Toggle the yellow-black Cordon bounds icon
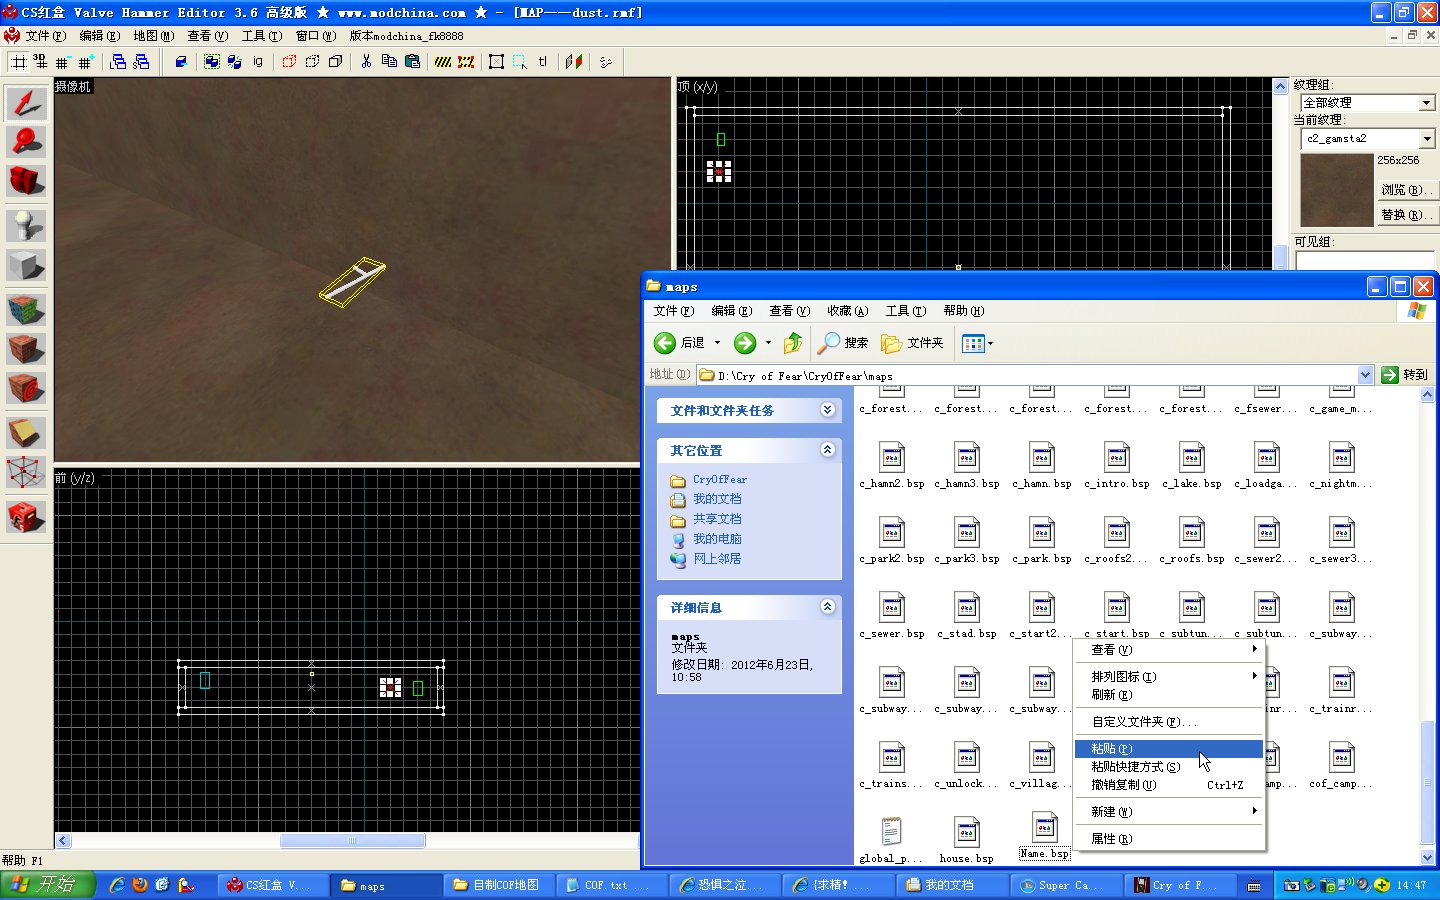The height and width of the screenshot is (900, 1440). point(443,62)
